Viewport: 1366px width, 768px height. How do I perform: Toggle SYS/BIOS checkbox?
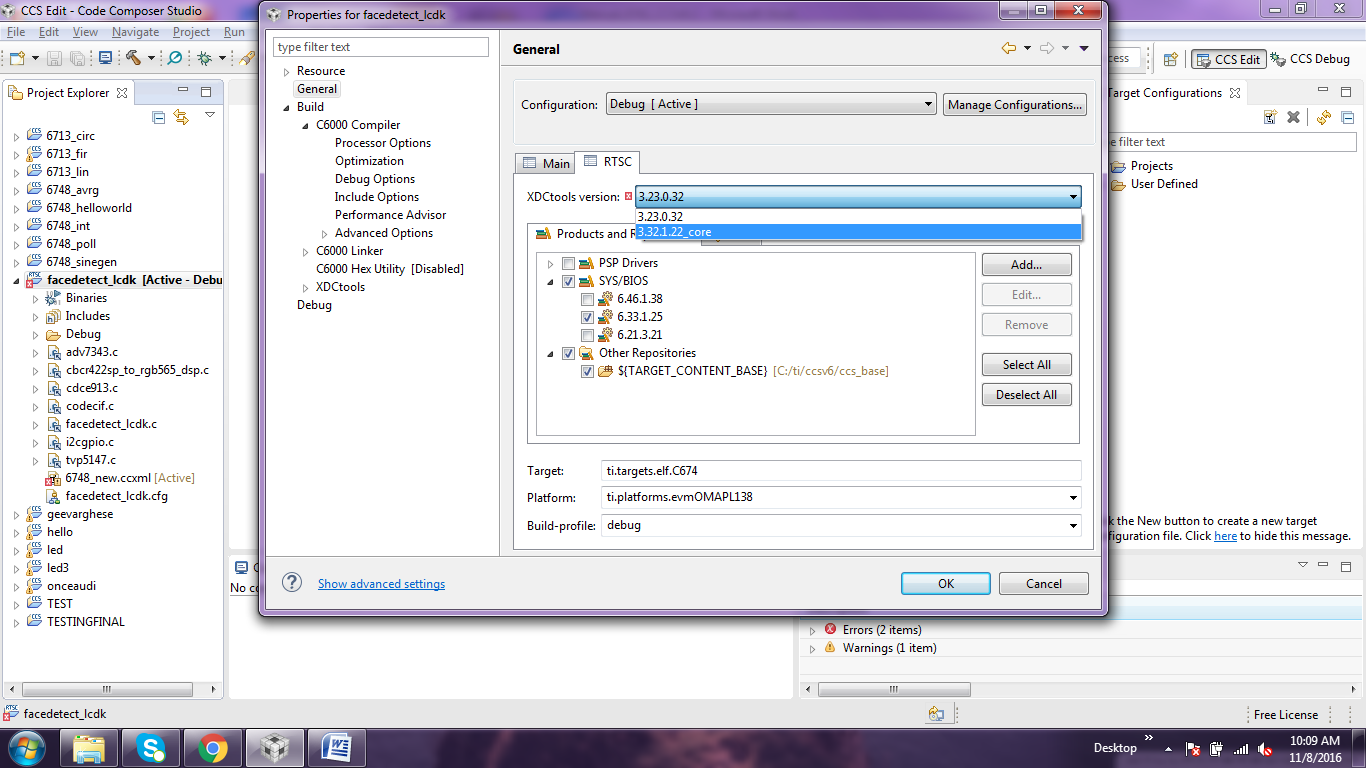568,281
